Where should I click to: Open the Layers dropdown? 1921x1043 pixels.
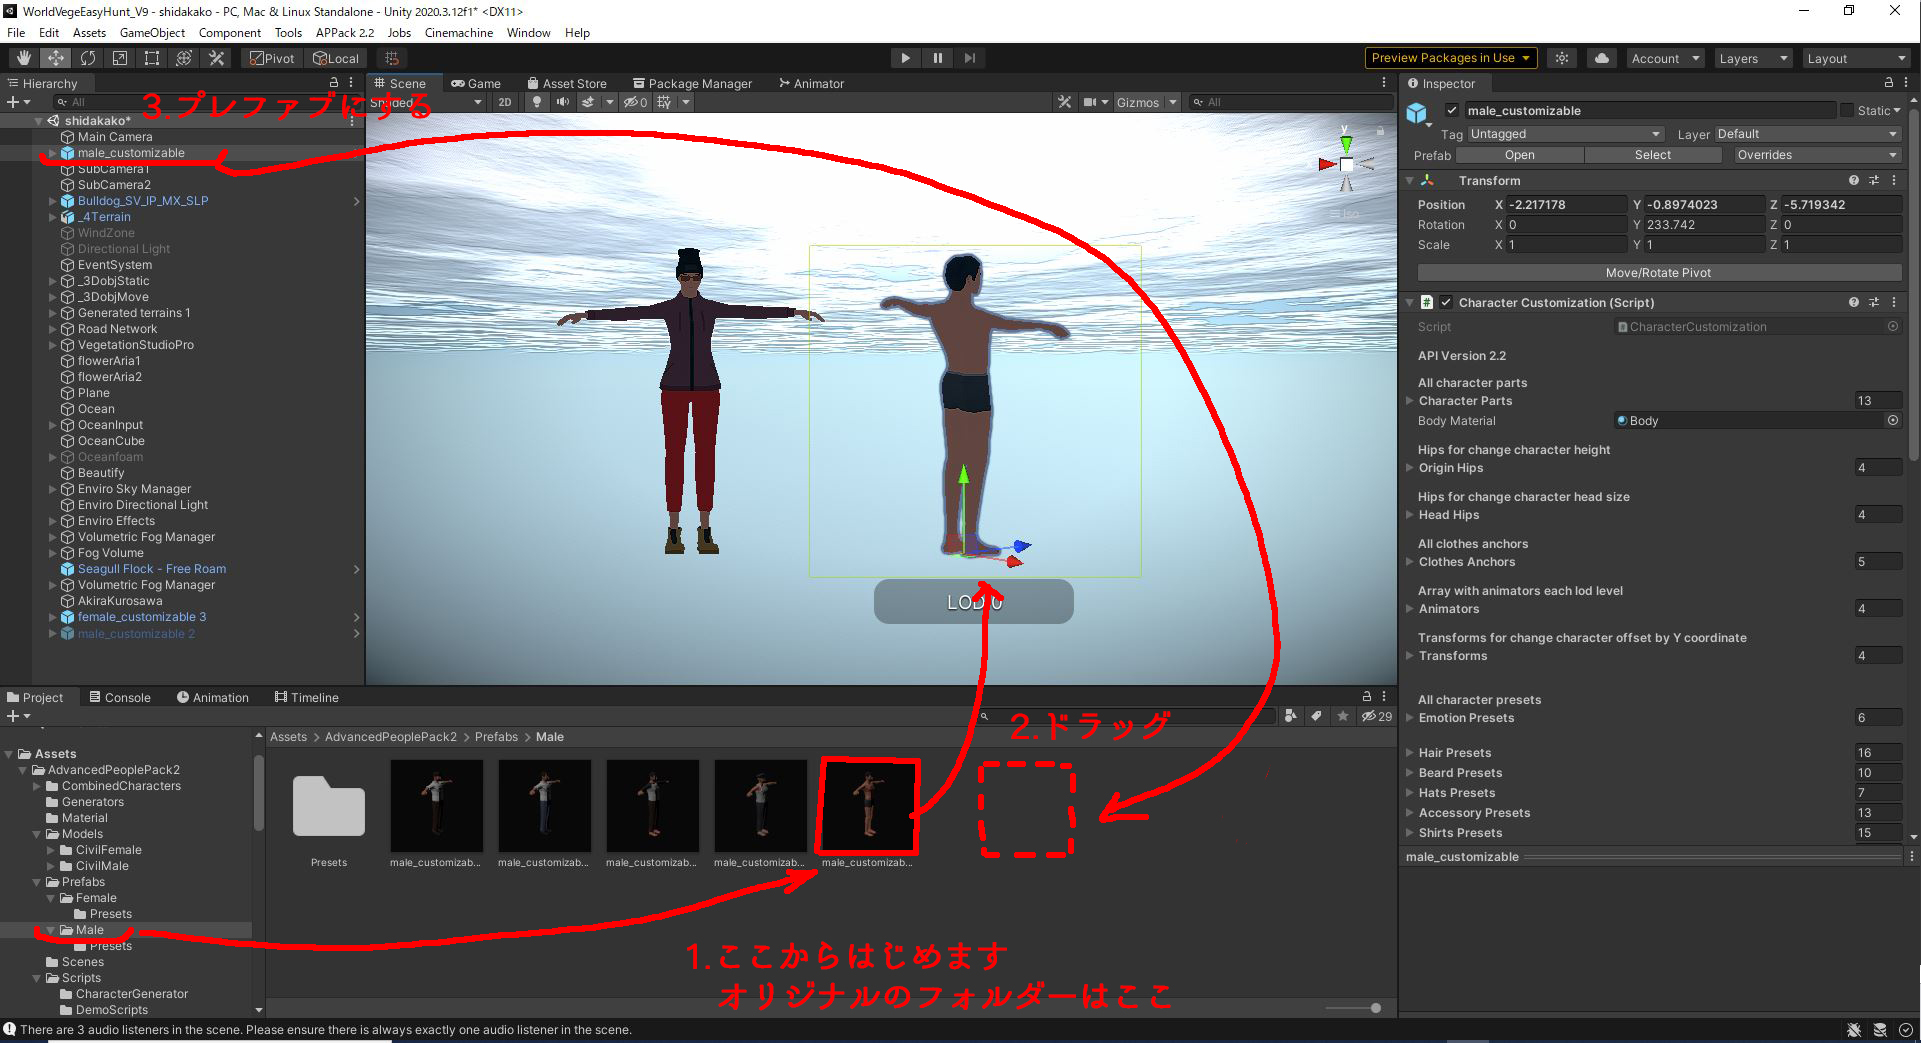pyautogui.click(x=1752, y=57)
